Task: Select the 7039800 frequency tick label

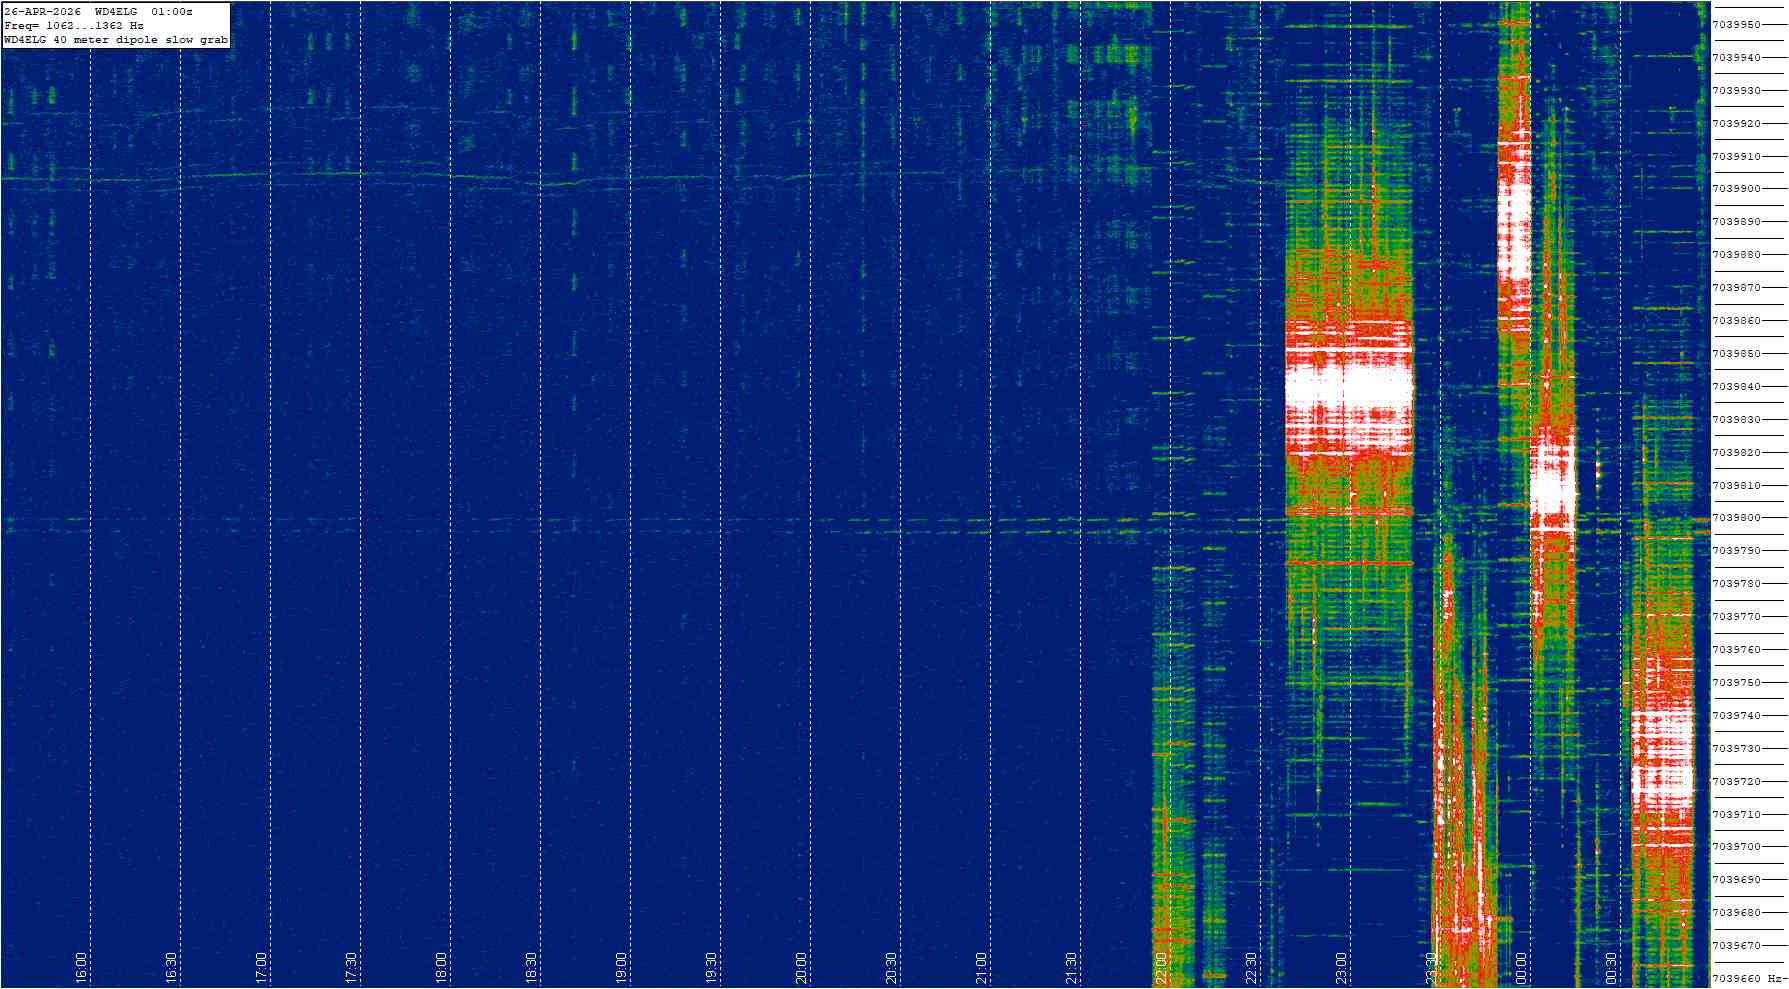Action: click(x=1737, y=518)
